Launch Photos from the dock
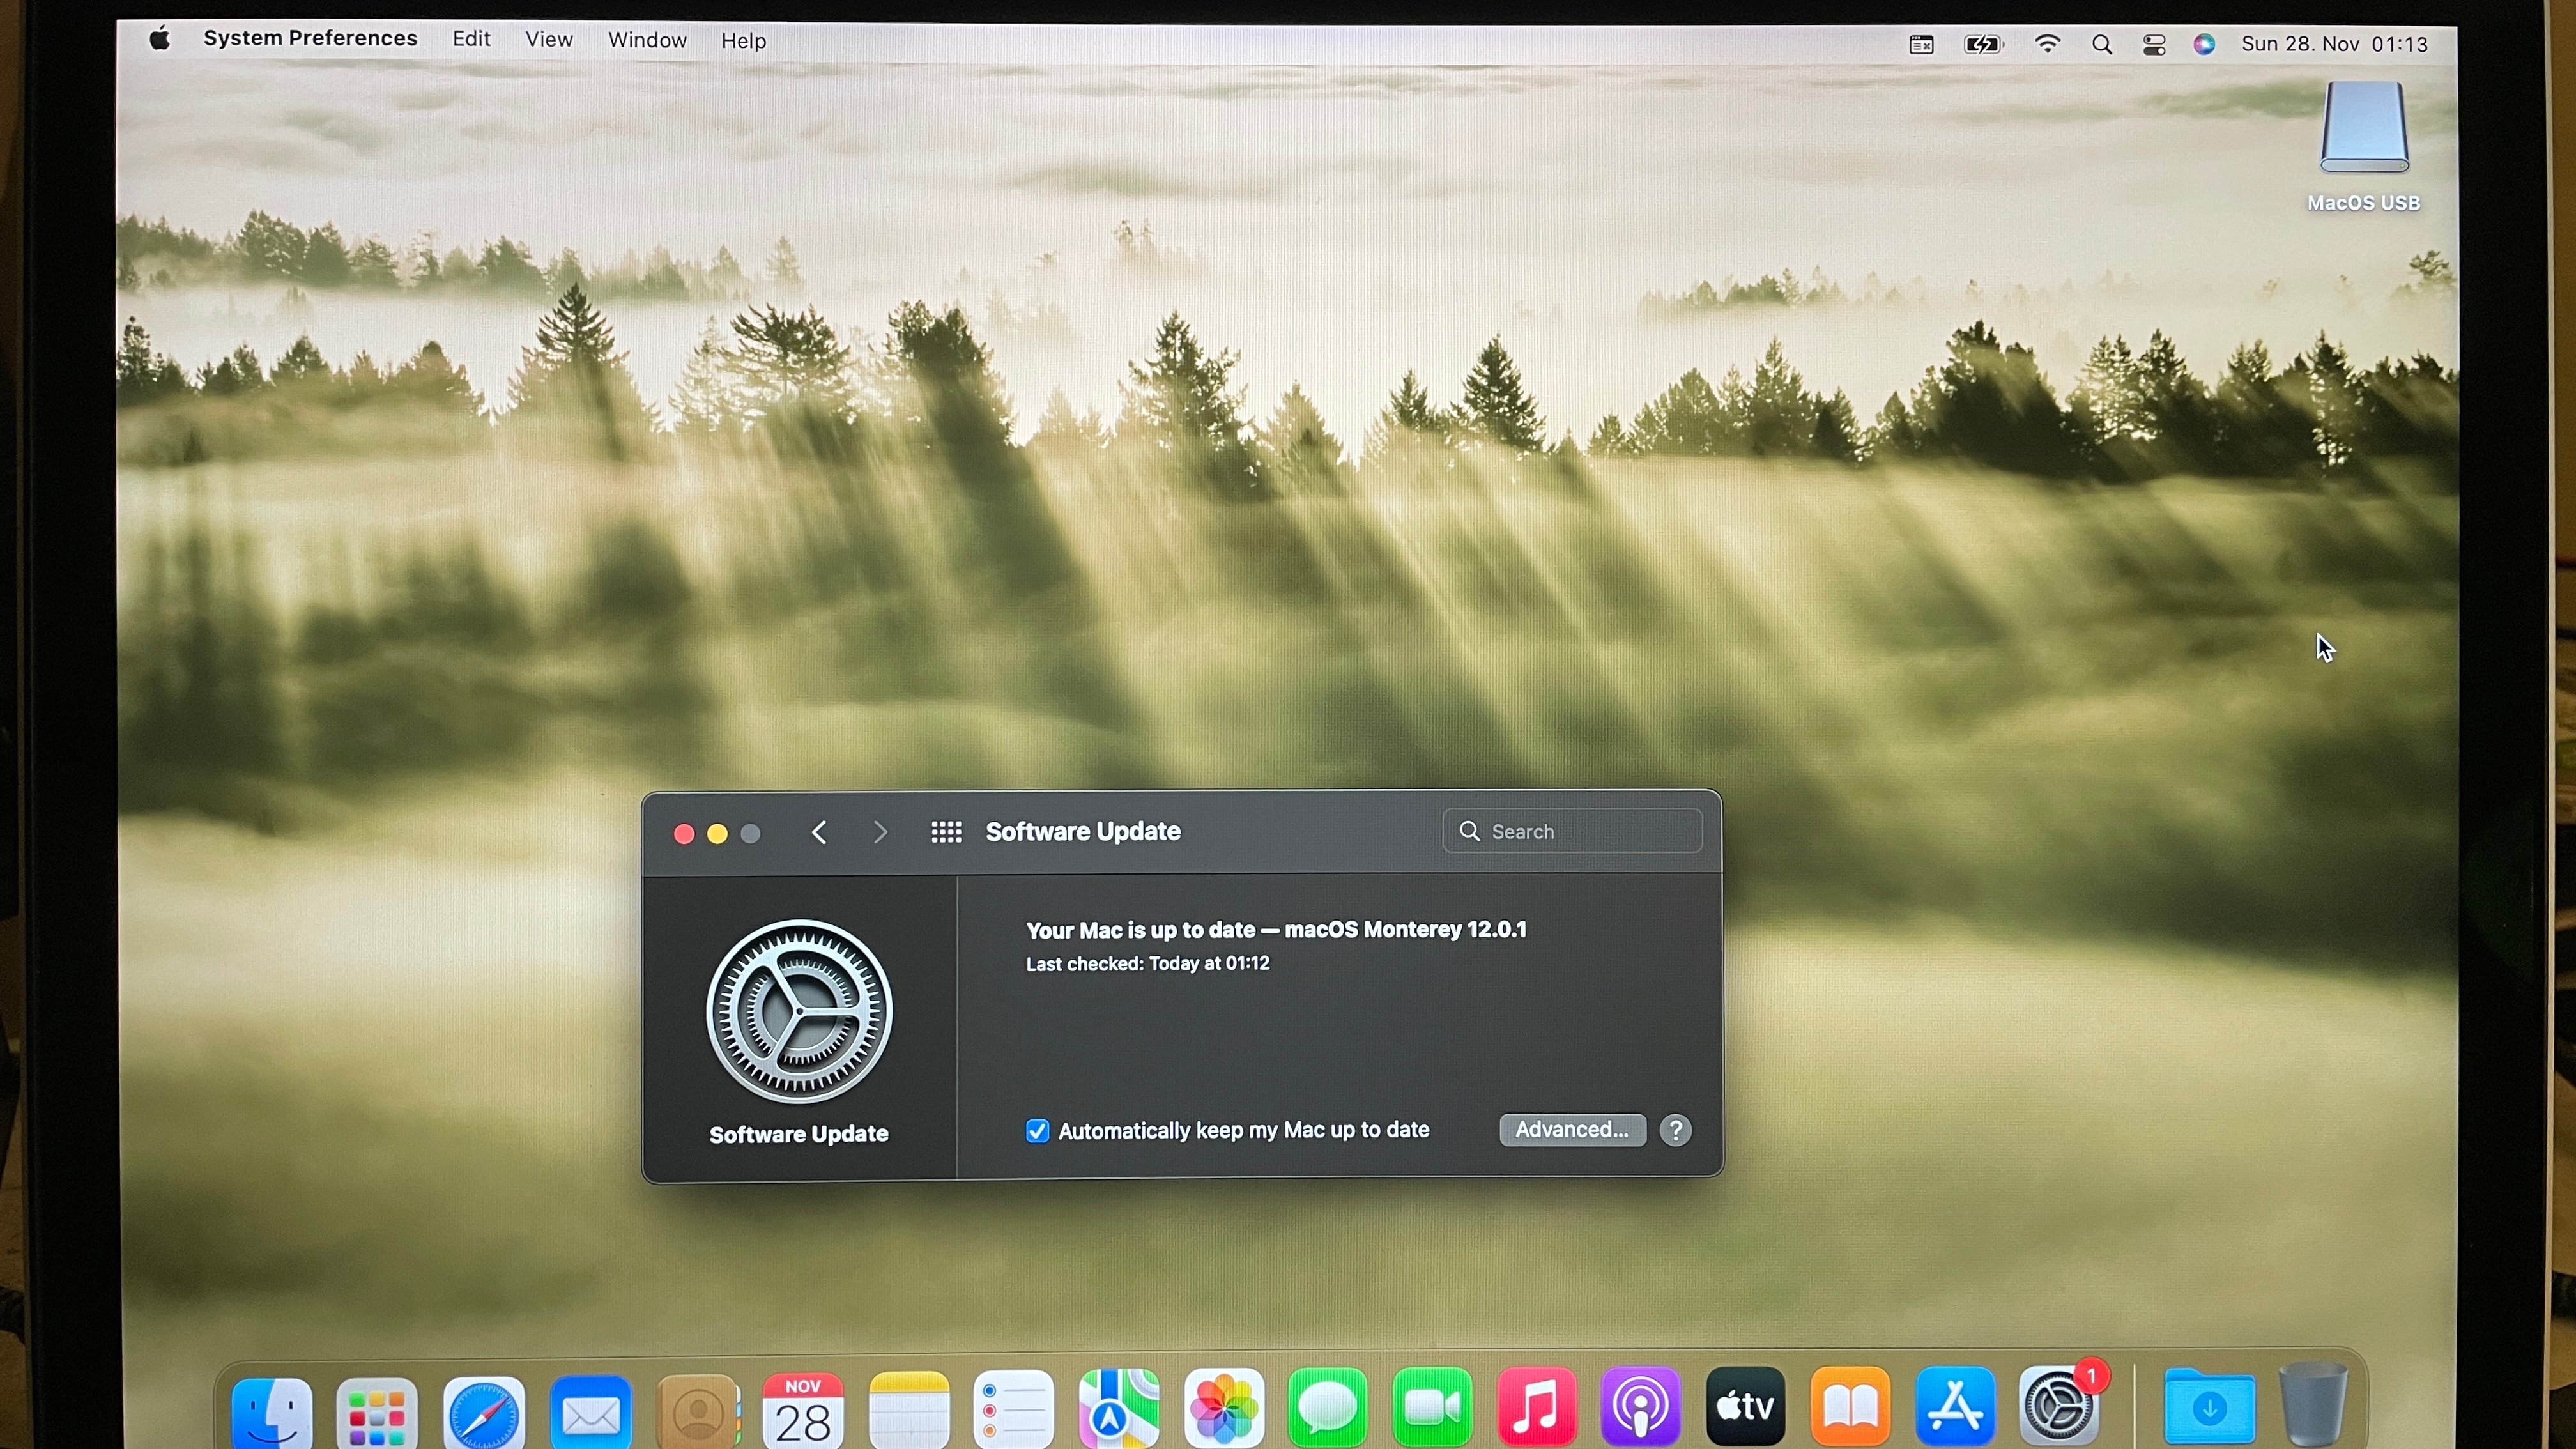2576x1449 pixels. click(1223, 1409)
